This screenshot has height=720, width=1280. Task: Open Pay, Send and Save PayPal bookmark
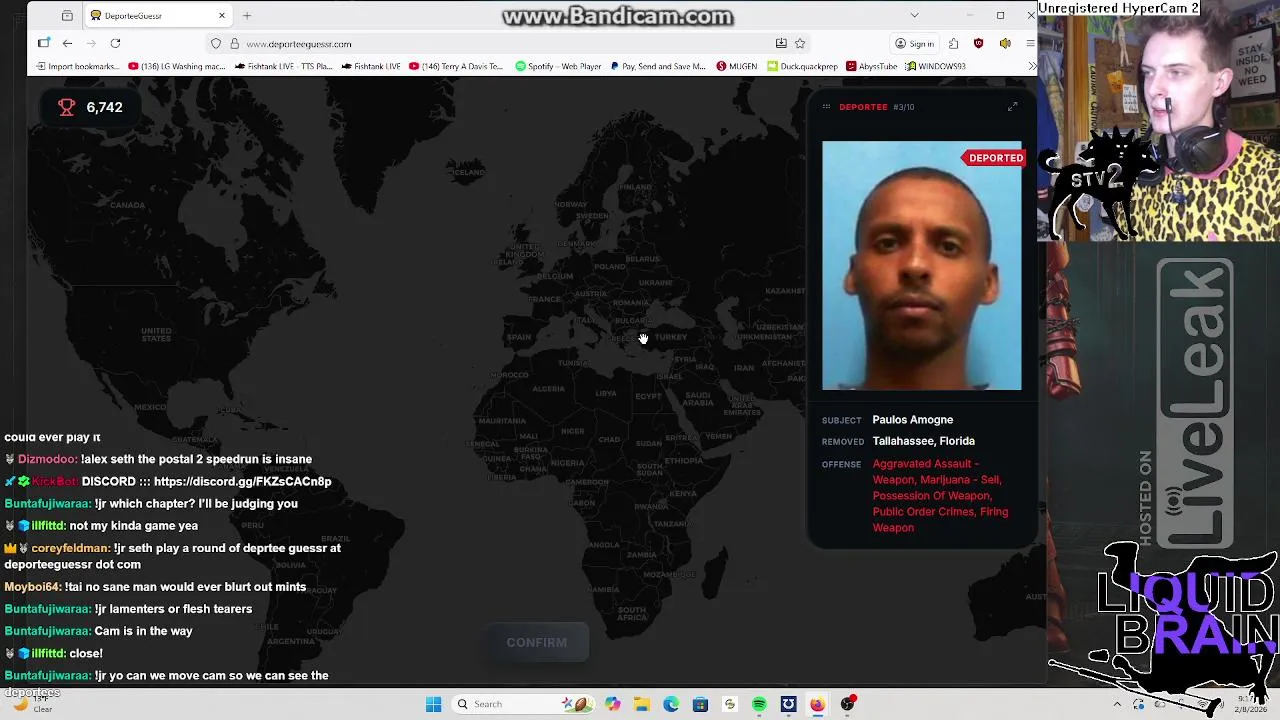(x=658, y=66)
